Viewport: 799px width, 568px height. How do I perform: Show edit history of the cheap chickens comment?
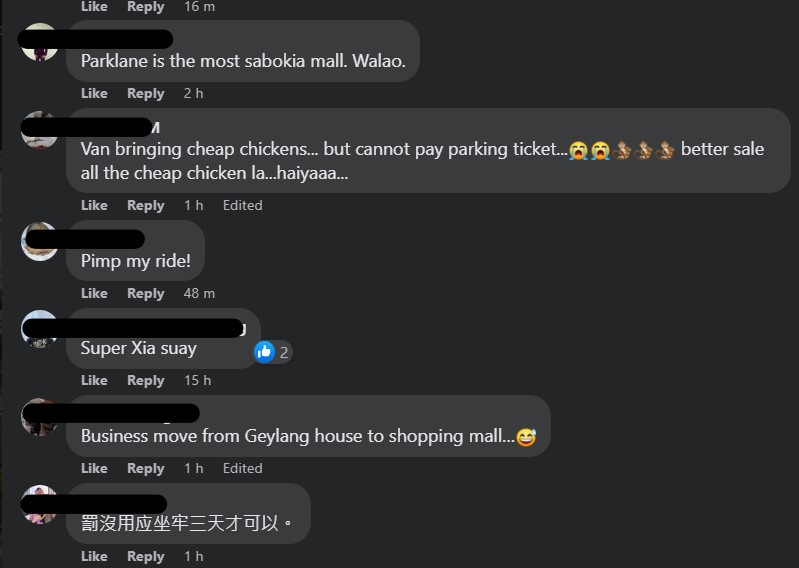(243, 205)
